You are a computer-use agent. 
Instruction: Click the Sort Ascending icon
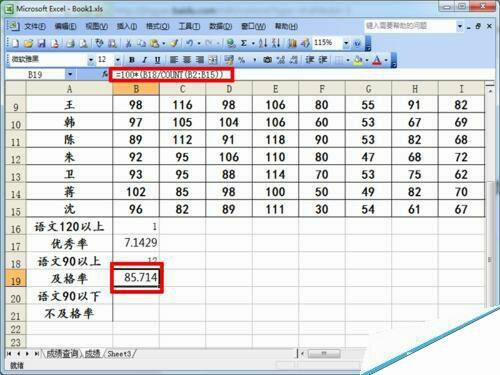click(263, 43)
